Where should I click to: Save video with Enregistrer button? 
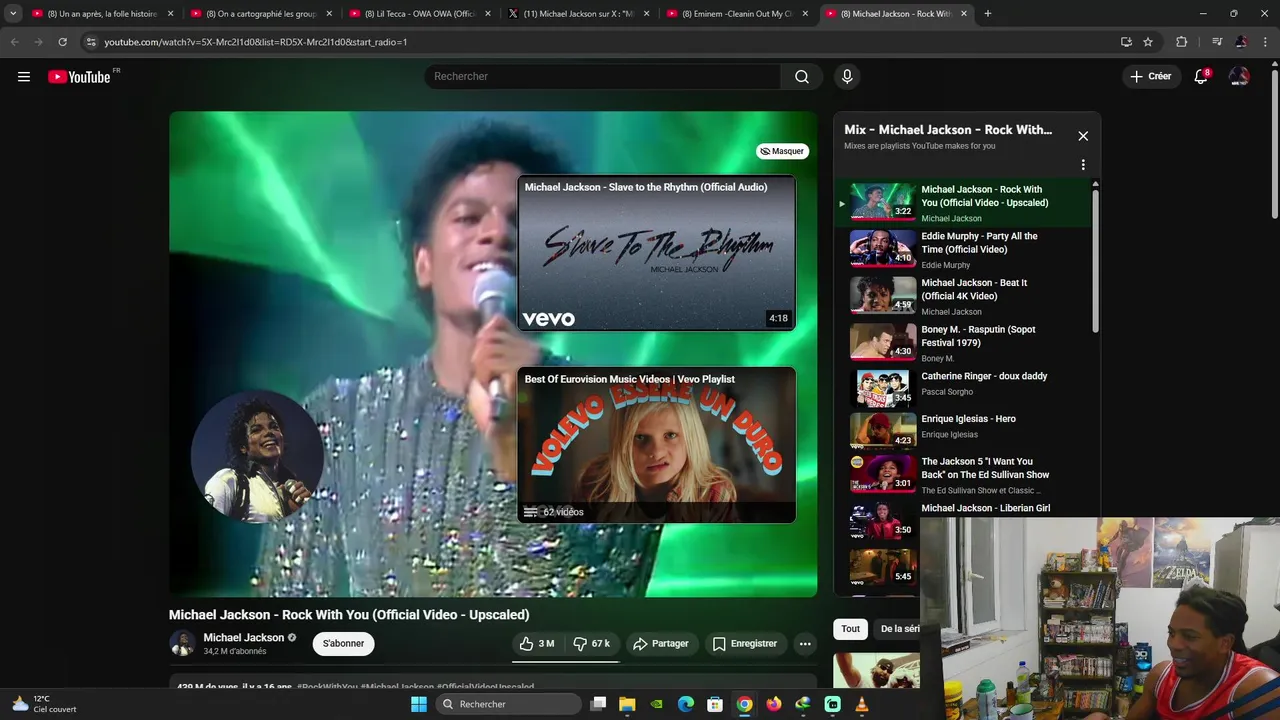click(744, 644)
